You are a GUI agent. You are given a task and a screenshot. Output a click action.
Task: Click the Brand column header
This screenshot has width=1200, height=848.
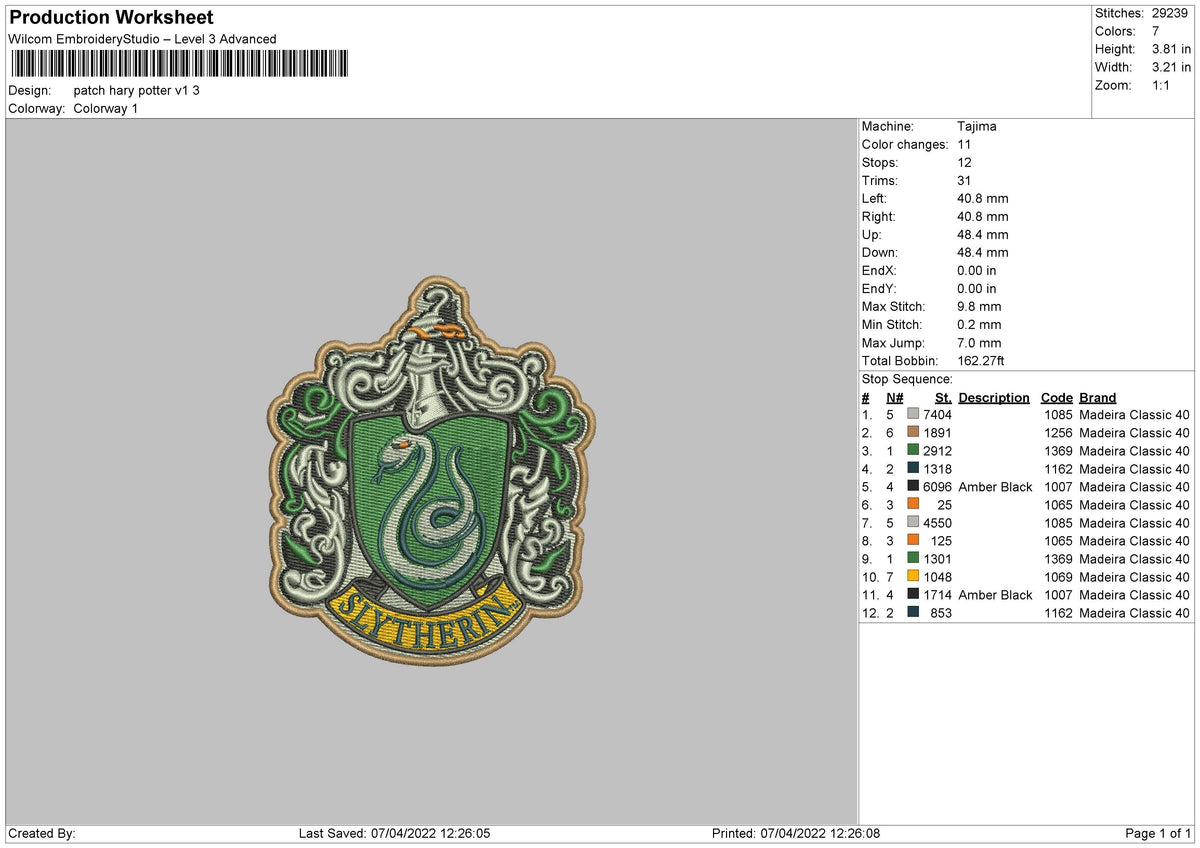coord(1097,397)
